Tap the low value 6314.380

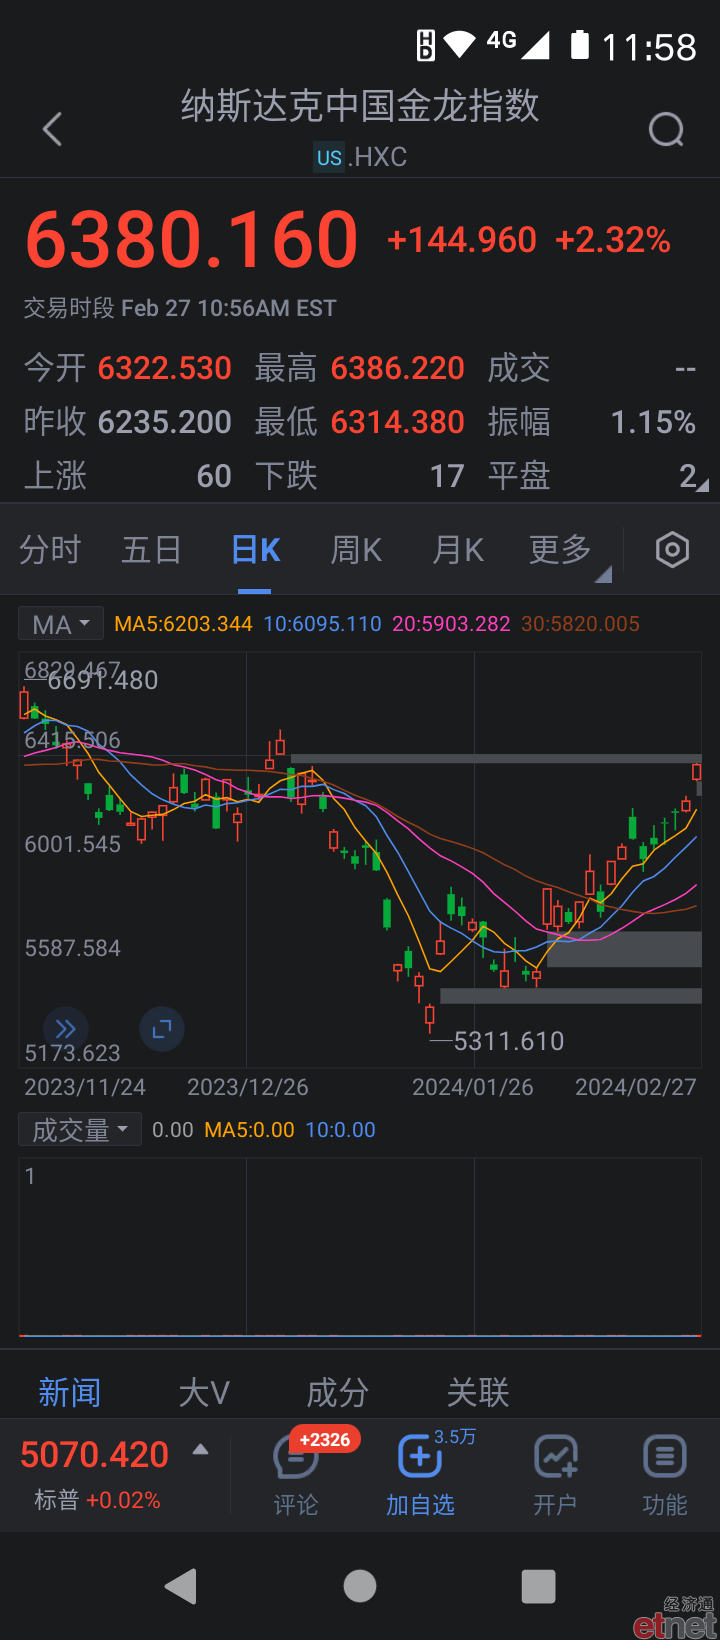pyautogui.click(x=398, y=422)
